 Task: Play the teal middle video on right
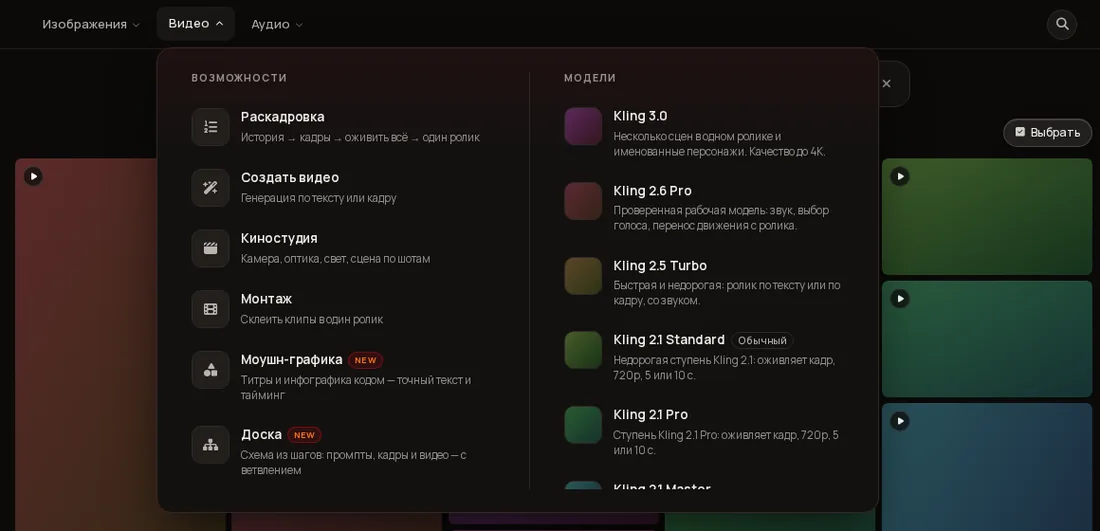900,299
